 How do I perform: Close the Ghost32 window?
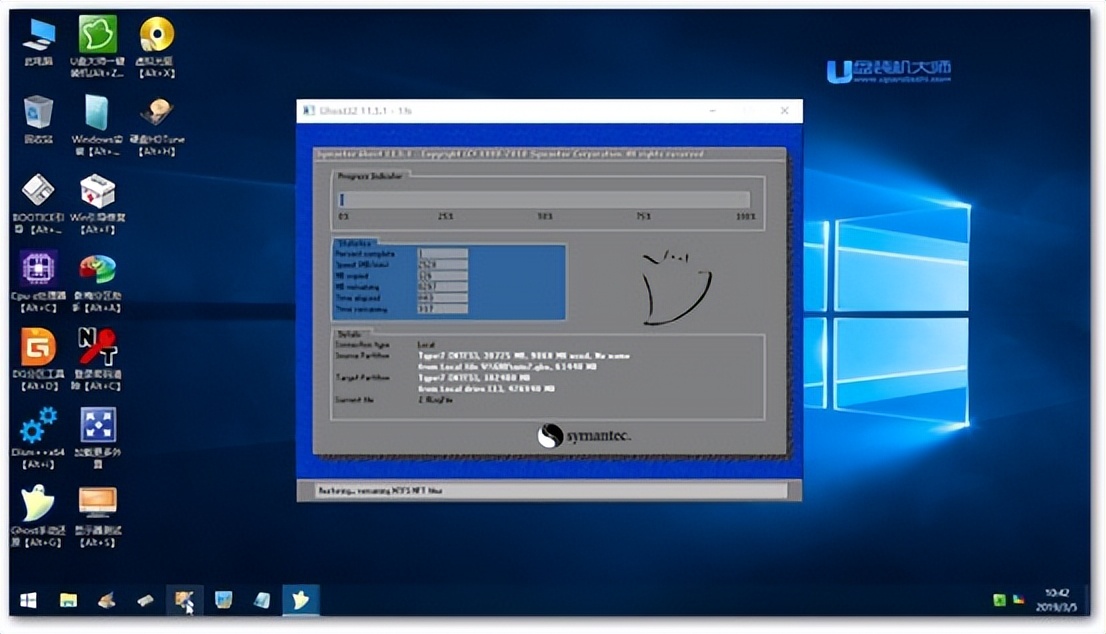pyautogui.click(x=784, y=111)
